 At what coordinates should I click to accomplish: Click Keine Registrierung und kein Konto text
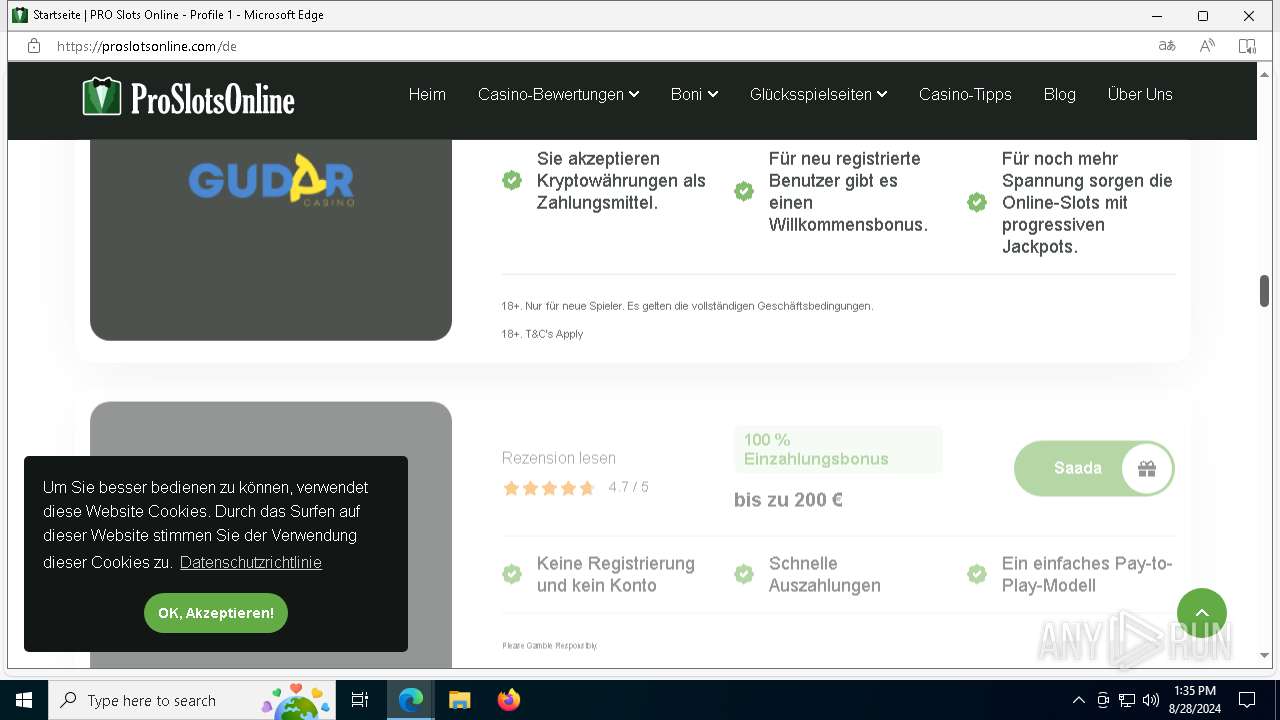pyautogui.click(x=616, y=574)
